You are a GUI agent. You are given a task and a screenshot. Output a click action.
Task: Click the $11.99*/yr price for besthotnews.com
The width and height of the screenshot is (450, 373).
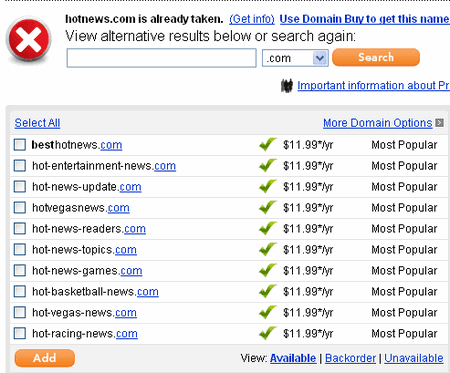point(308,145)
